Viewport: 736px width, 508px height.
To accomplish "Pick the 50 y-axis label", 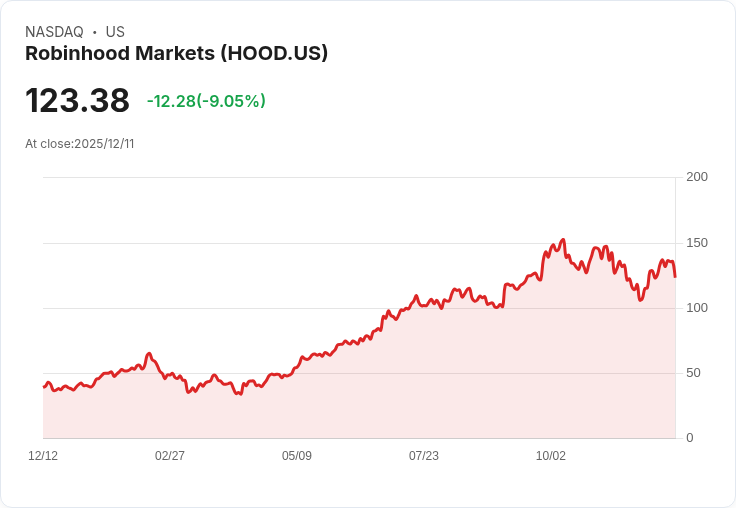I will coord(692,373).
